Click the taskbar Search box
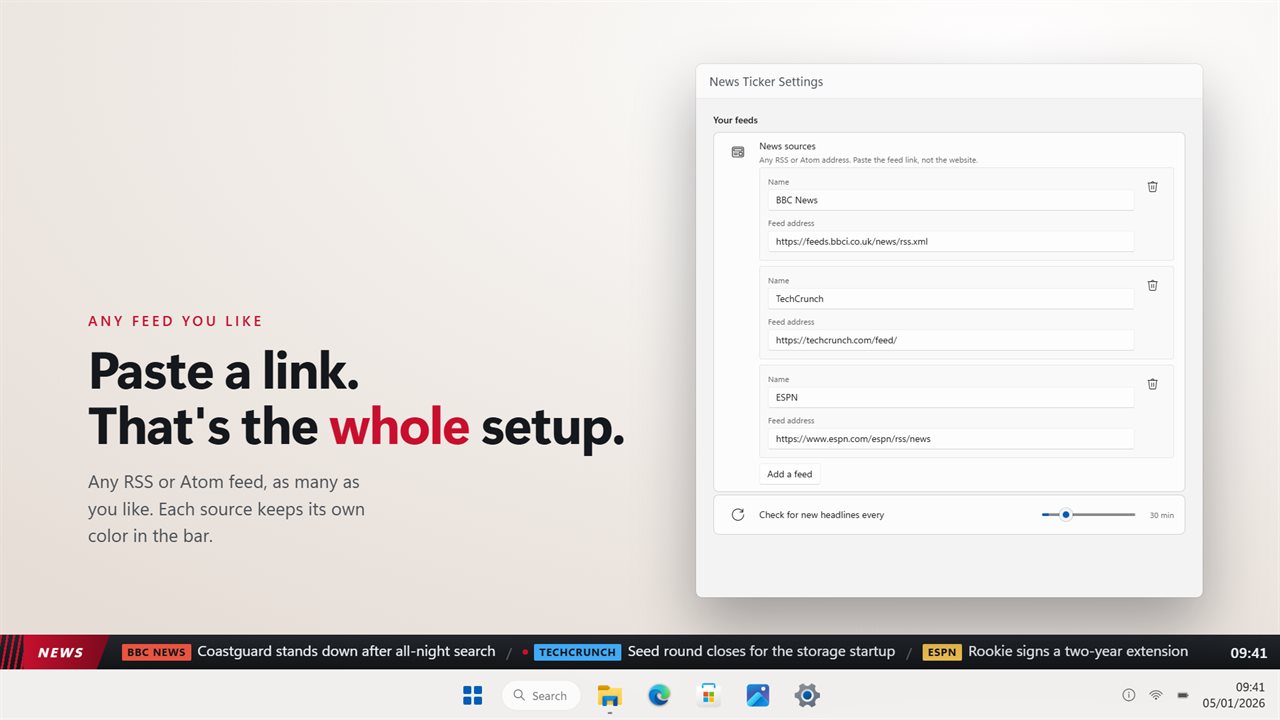 (x=541, y=695)
